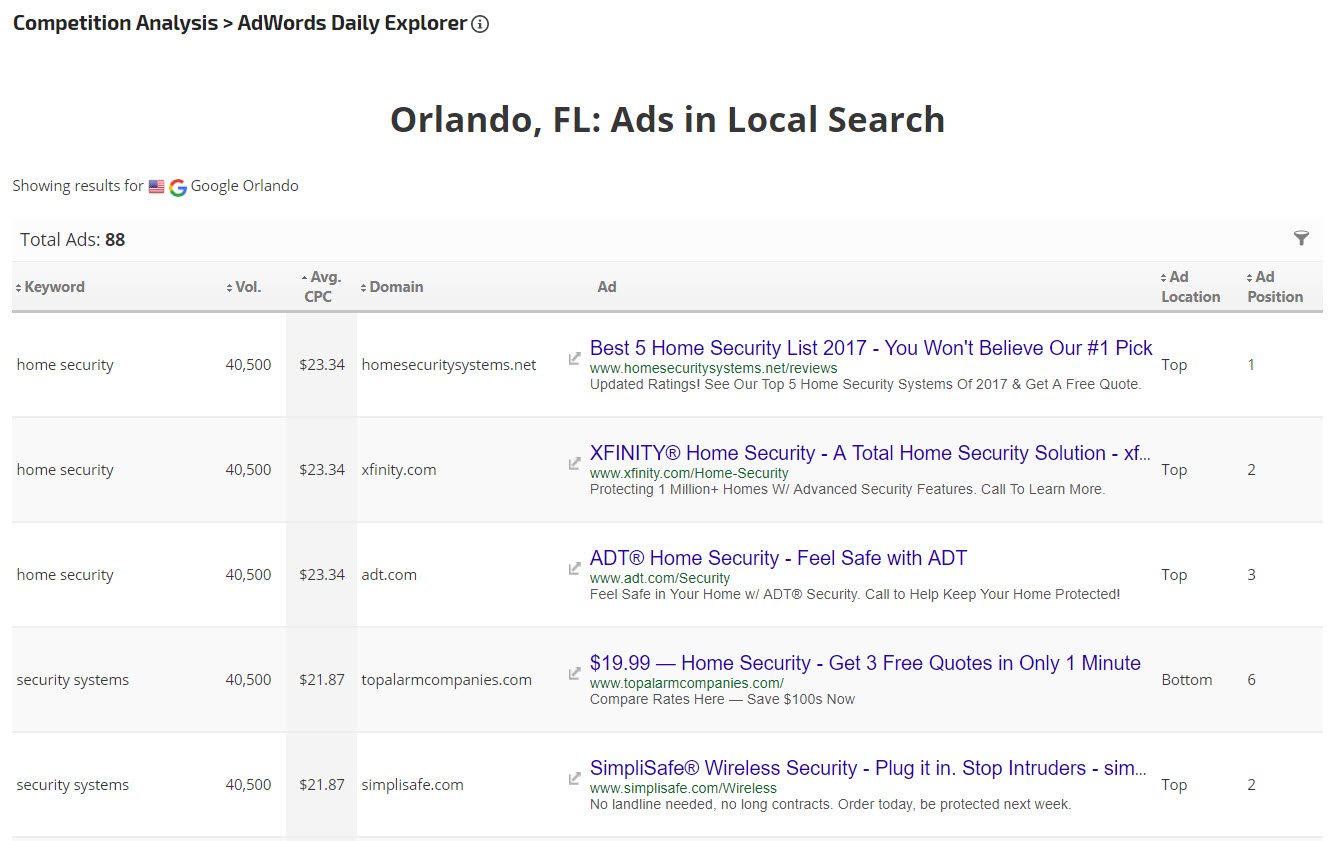Image resolution: width=1338 pixels, height=841 pixels.
Task: Open Best 5 Home Security List ad link
Action: [870, 348]
